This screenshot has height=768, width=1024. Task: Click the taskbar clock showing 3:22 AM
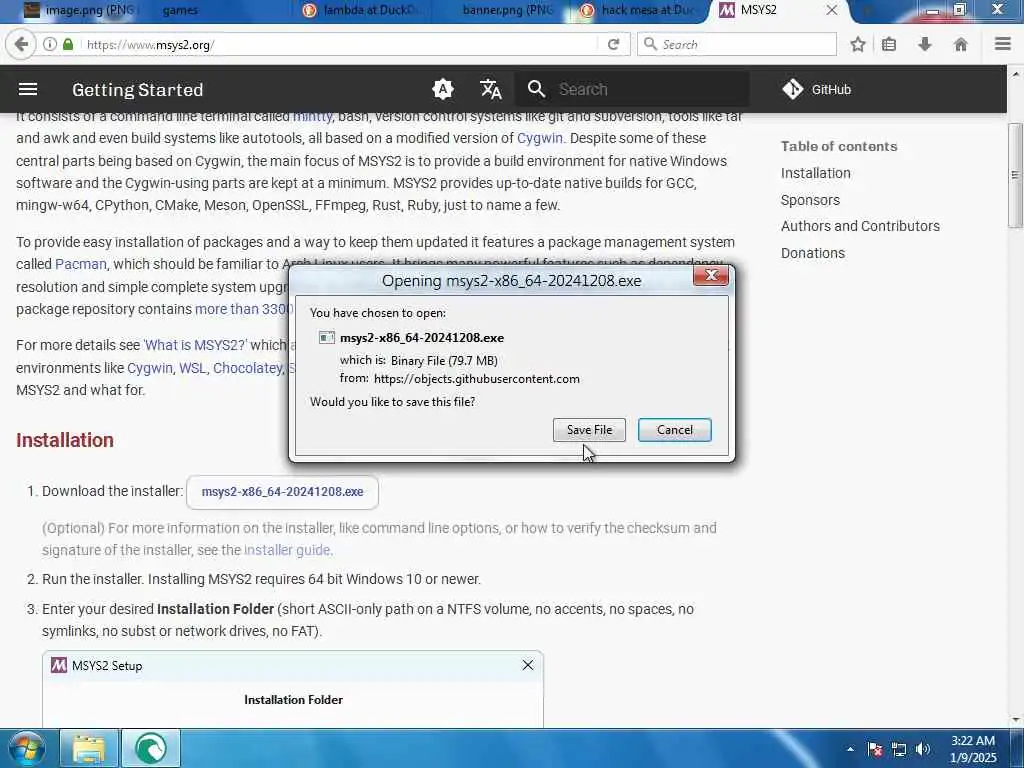click(973, 749)
